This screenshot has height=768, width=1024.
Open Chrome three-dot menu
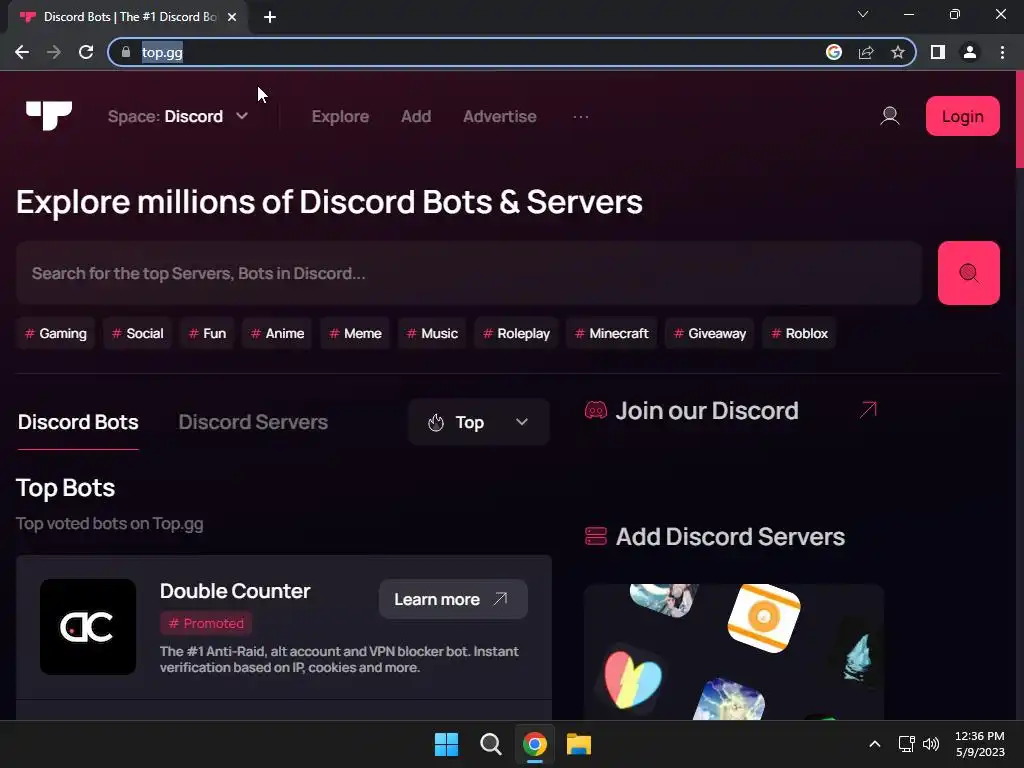point(1002,52)
